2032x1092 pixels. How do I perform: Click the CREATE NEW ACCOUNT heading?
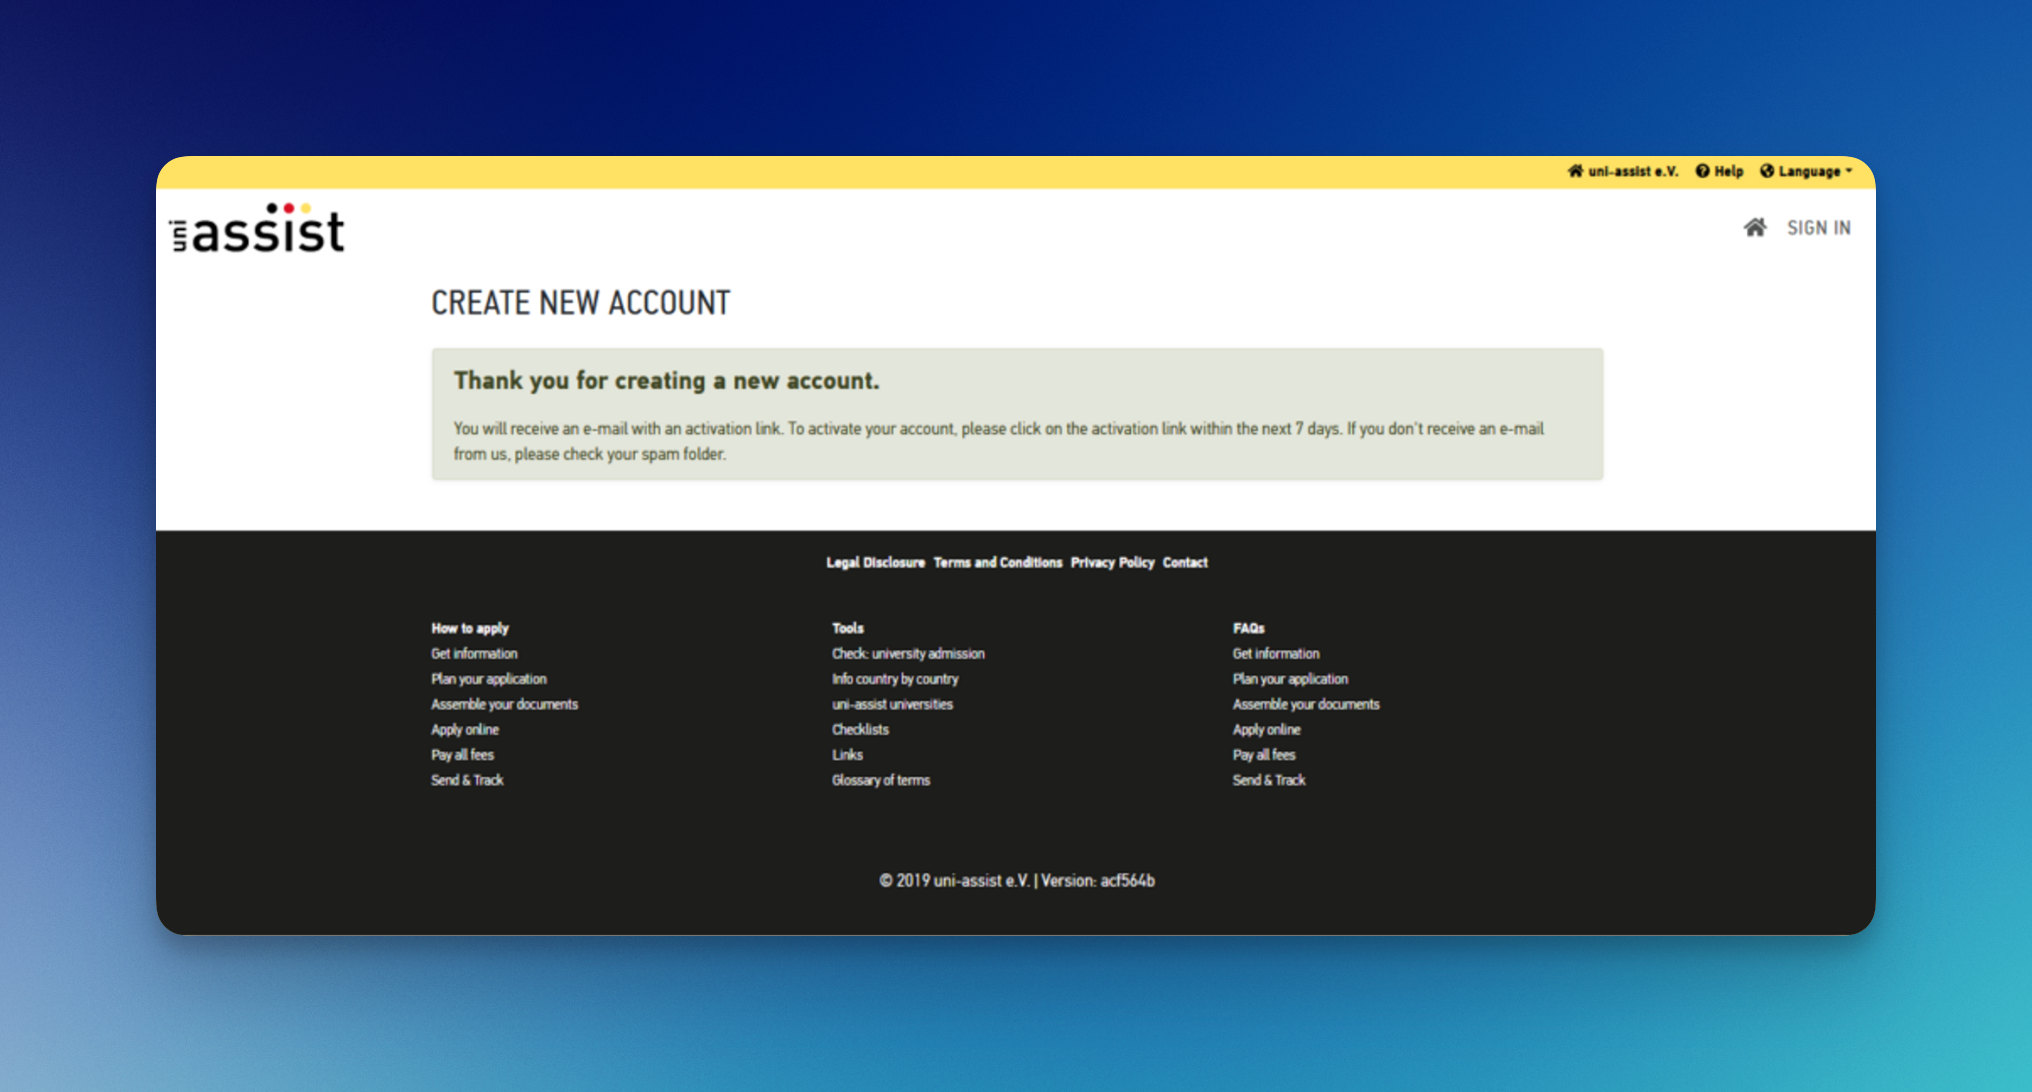(x=581, y=303)
